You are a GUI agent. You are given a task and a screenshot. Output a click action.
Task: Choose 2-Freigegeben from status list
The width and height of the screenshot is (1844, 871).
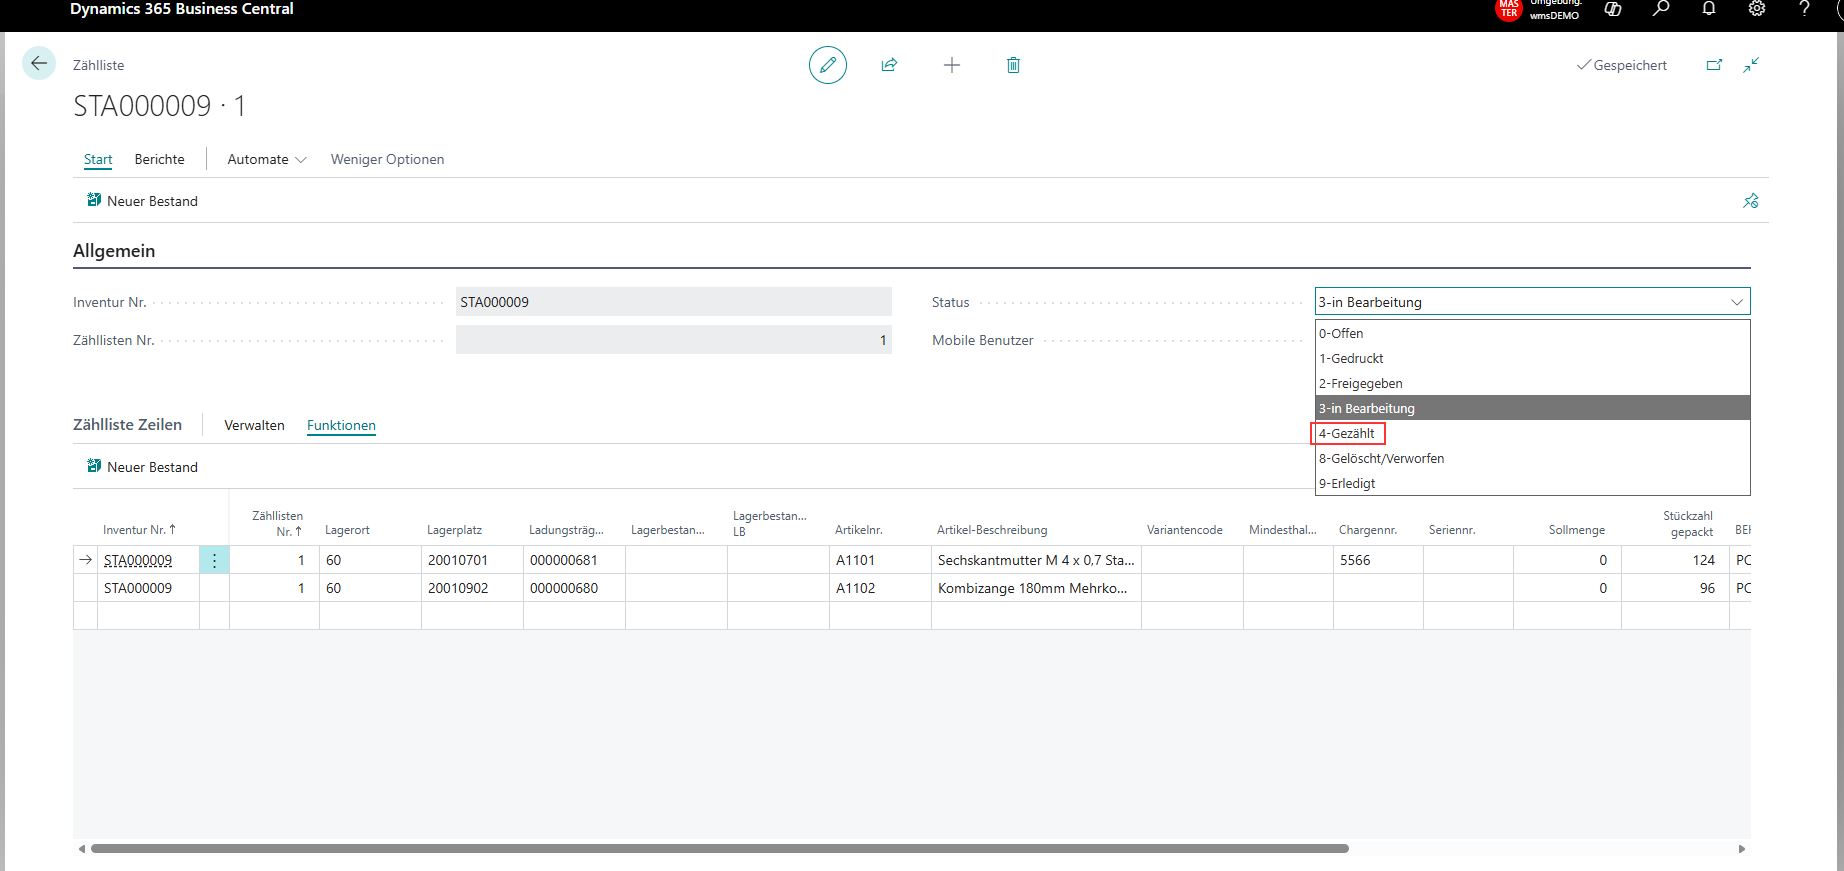1532,383
